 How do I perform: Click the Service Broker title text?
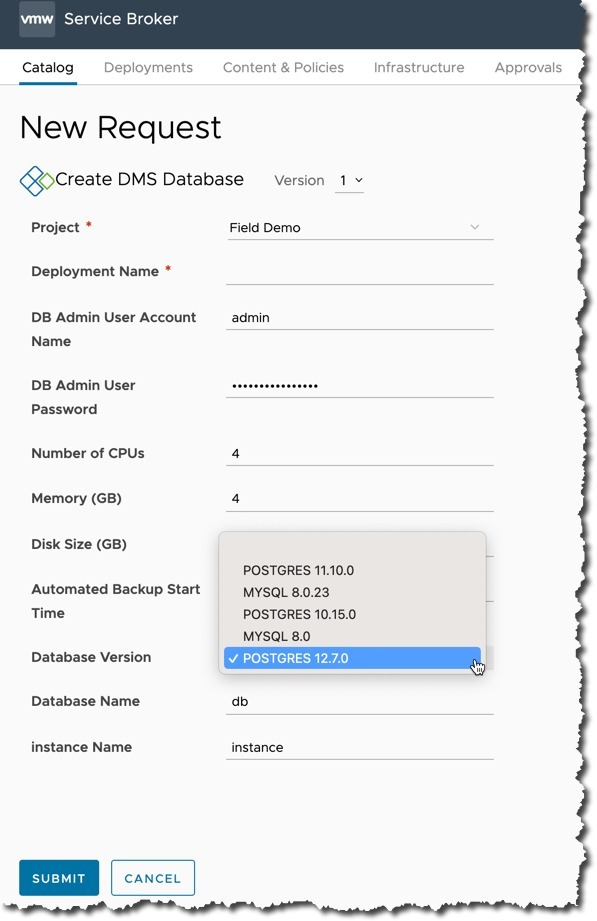pyautogui.click(x=121, y=19)
